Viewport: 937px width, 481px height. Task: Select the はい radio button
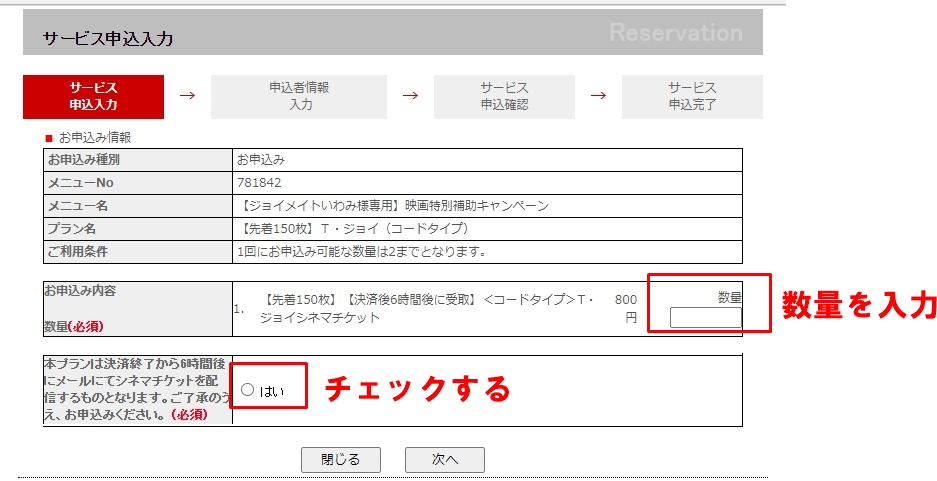[x=247, y=390]
